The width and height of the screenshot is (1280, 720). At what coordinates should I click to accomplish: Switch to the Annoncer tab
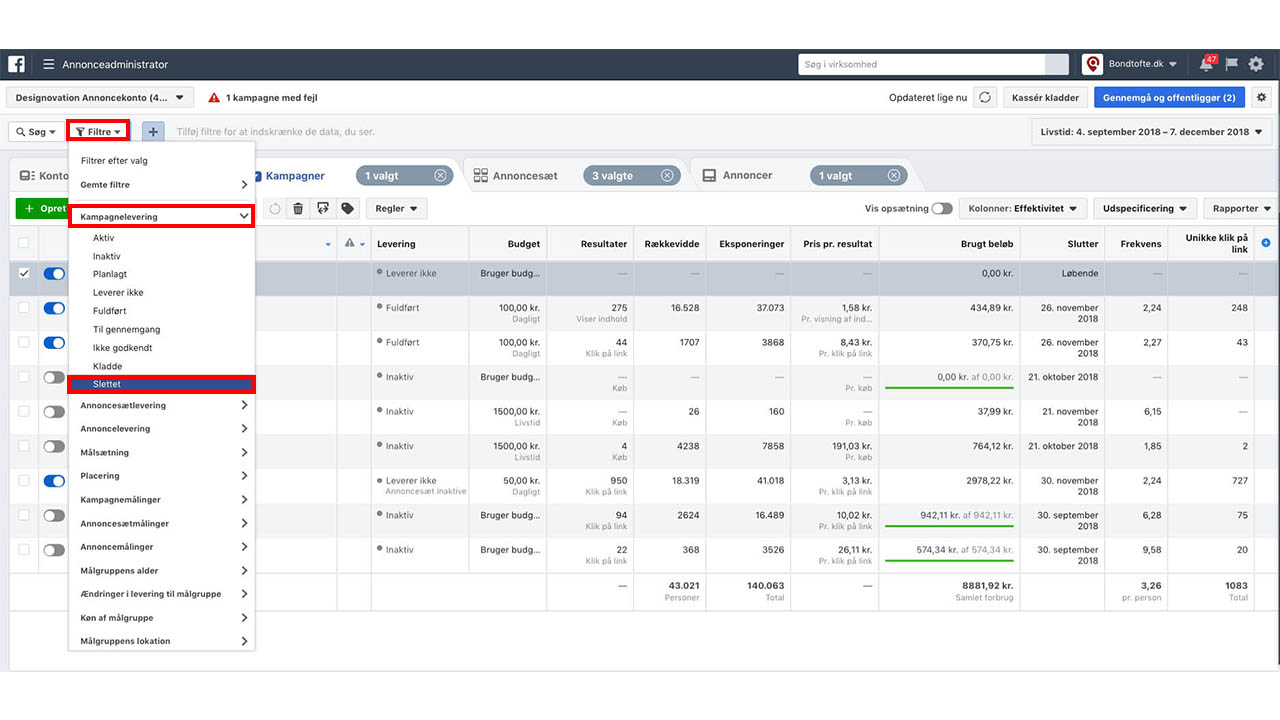point(747,176)
